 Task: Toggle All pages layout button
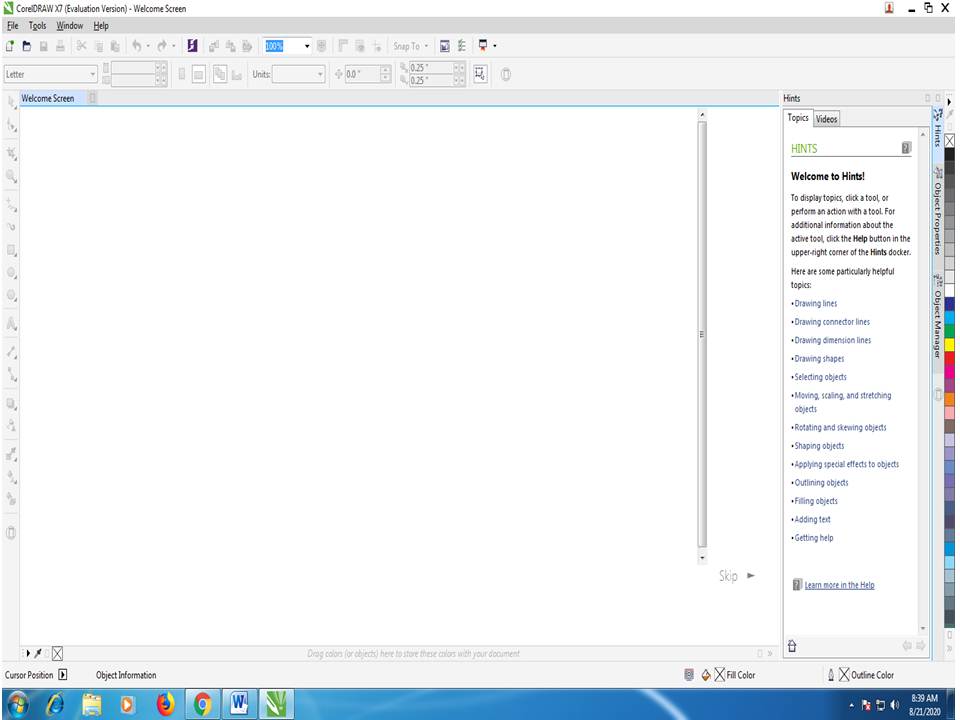pos(220,74)
